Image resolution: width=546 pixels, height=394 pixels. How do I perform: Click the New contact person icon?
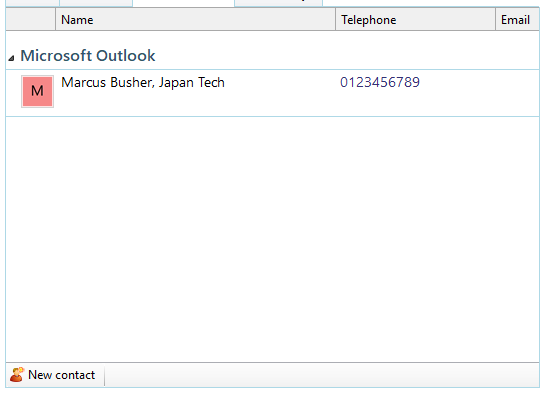pos(17,375)
